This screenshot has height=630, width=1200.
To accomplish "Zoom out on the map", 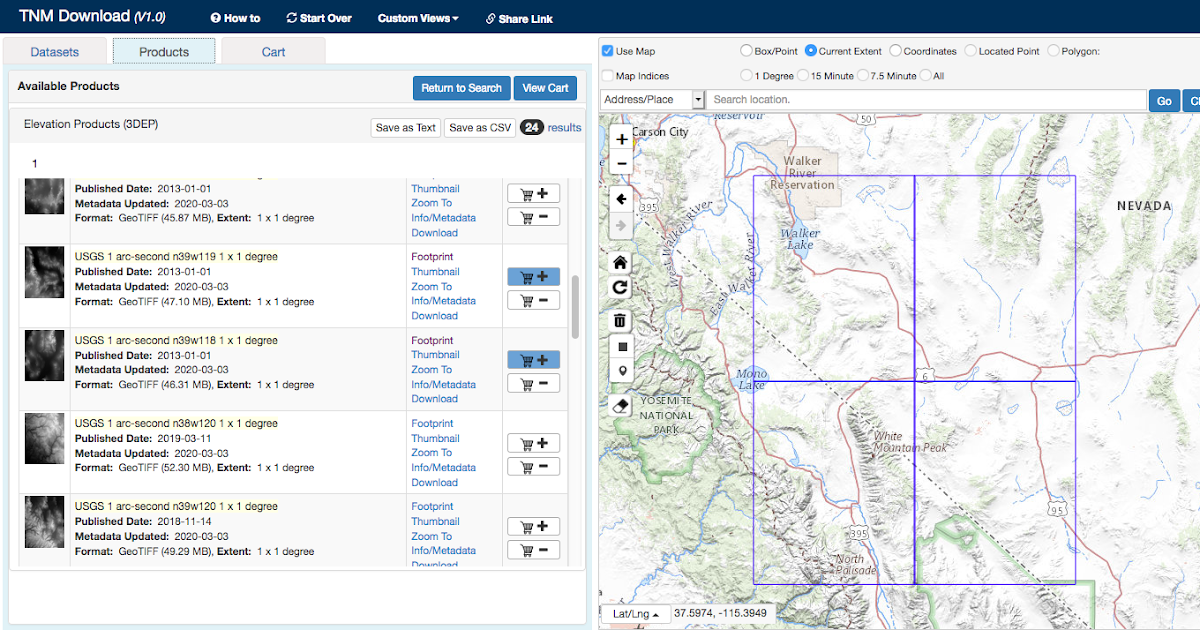I will [x=621, y=163].
